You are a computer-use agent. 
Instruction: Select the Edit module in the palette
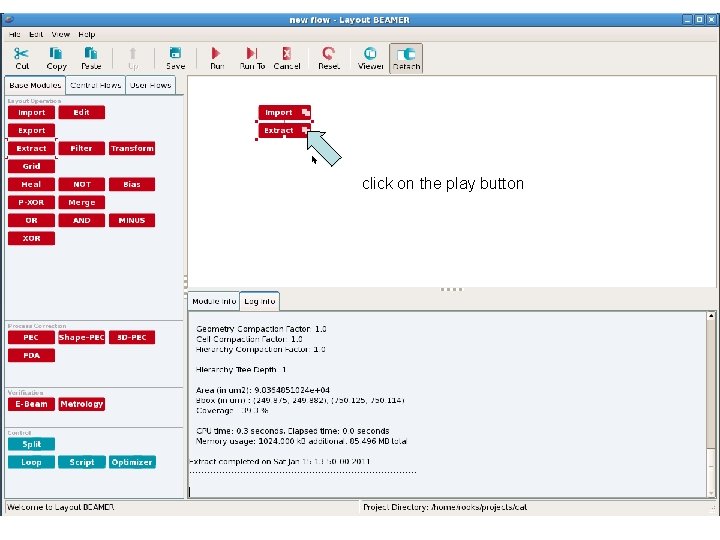click(82, 112)
